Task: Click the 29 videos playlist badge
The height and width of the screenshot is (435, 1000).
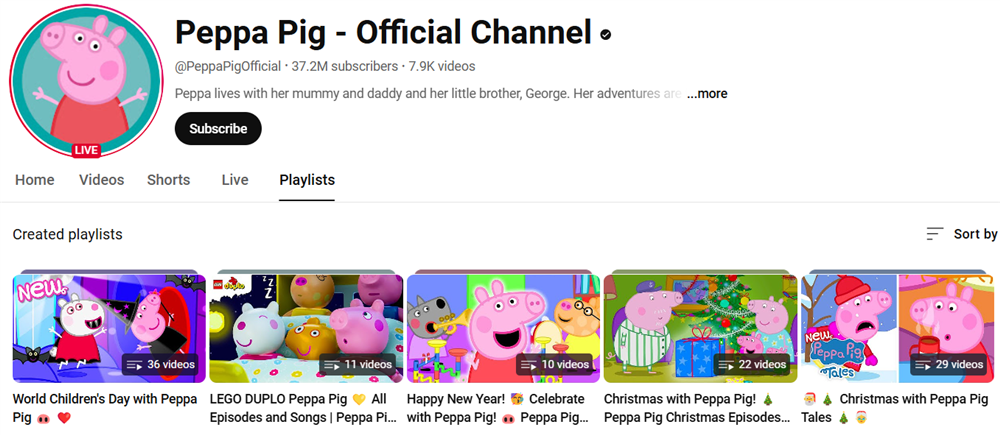Action: coord(949,365)
